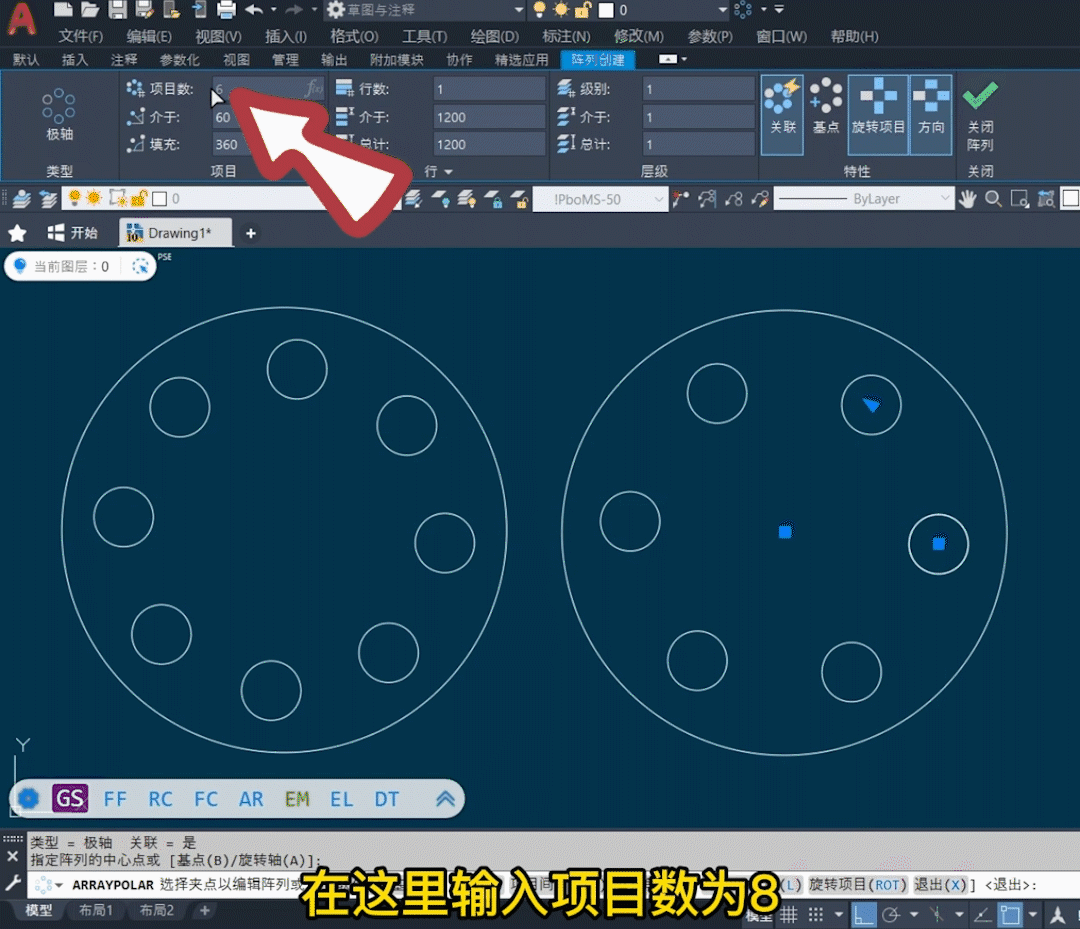Open the 绘图(D) menu
The width and height of the screenshot is (1080, 929).
click(x=495, y=36)
